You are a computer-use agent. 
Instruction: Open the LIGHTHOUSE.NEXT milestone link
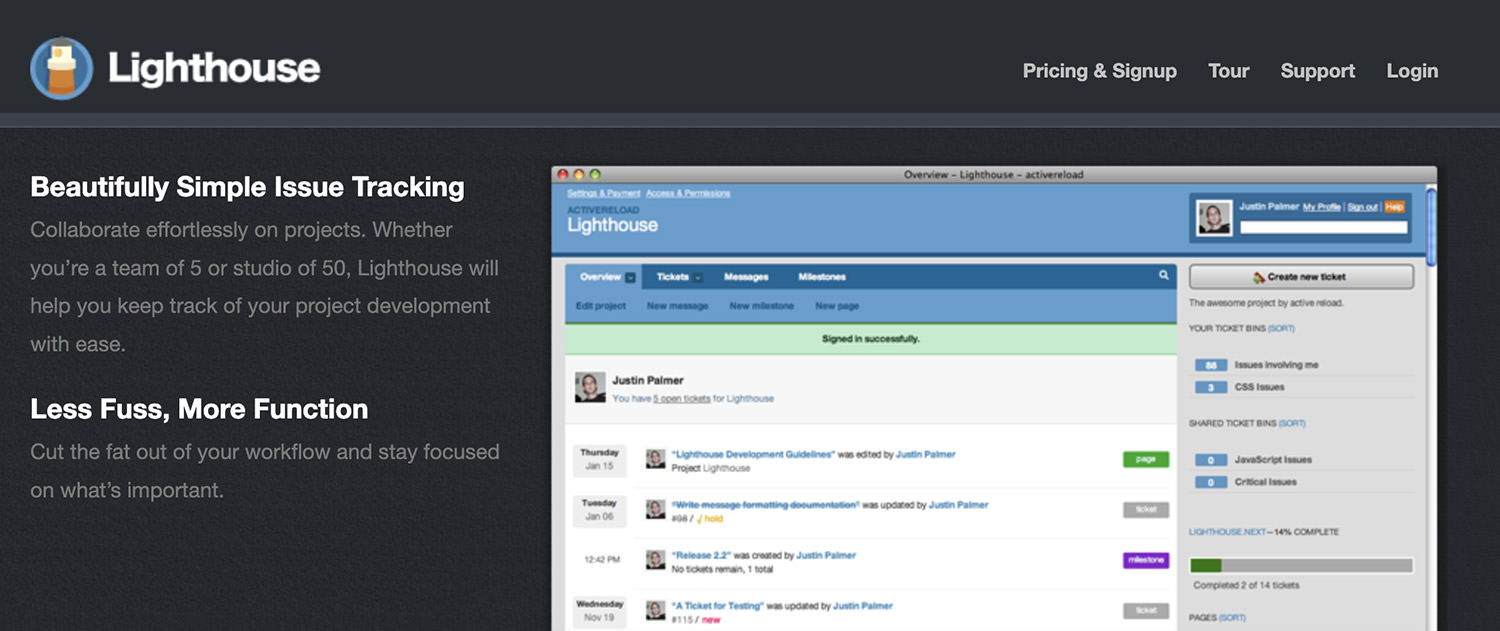coord(1227,532)
